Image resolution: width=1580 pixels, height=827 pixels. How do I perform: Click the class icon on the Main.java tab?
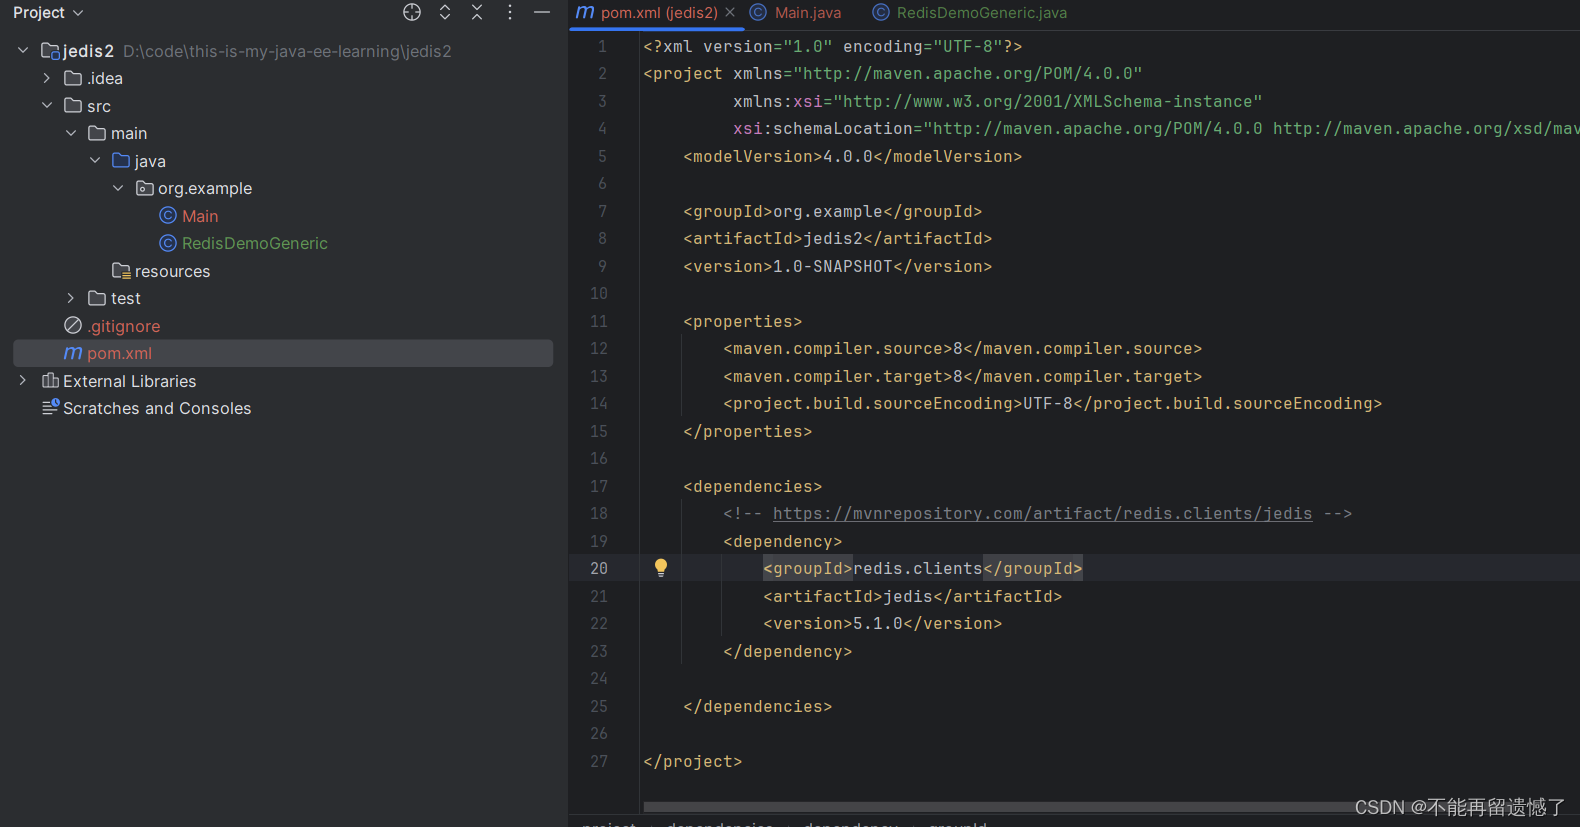758,12
